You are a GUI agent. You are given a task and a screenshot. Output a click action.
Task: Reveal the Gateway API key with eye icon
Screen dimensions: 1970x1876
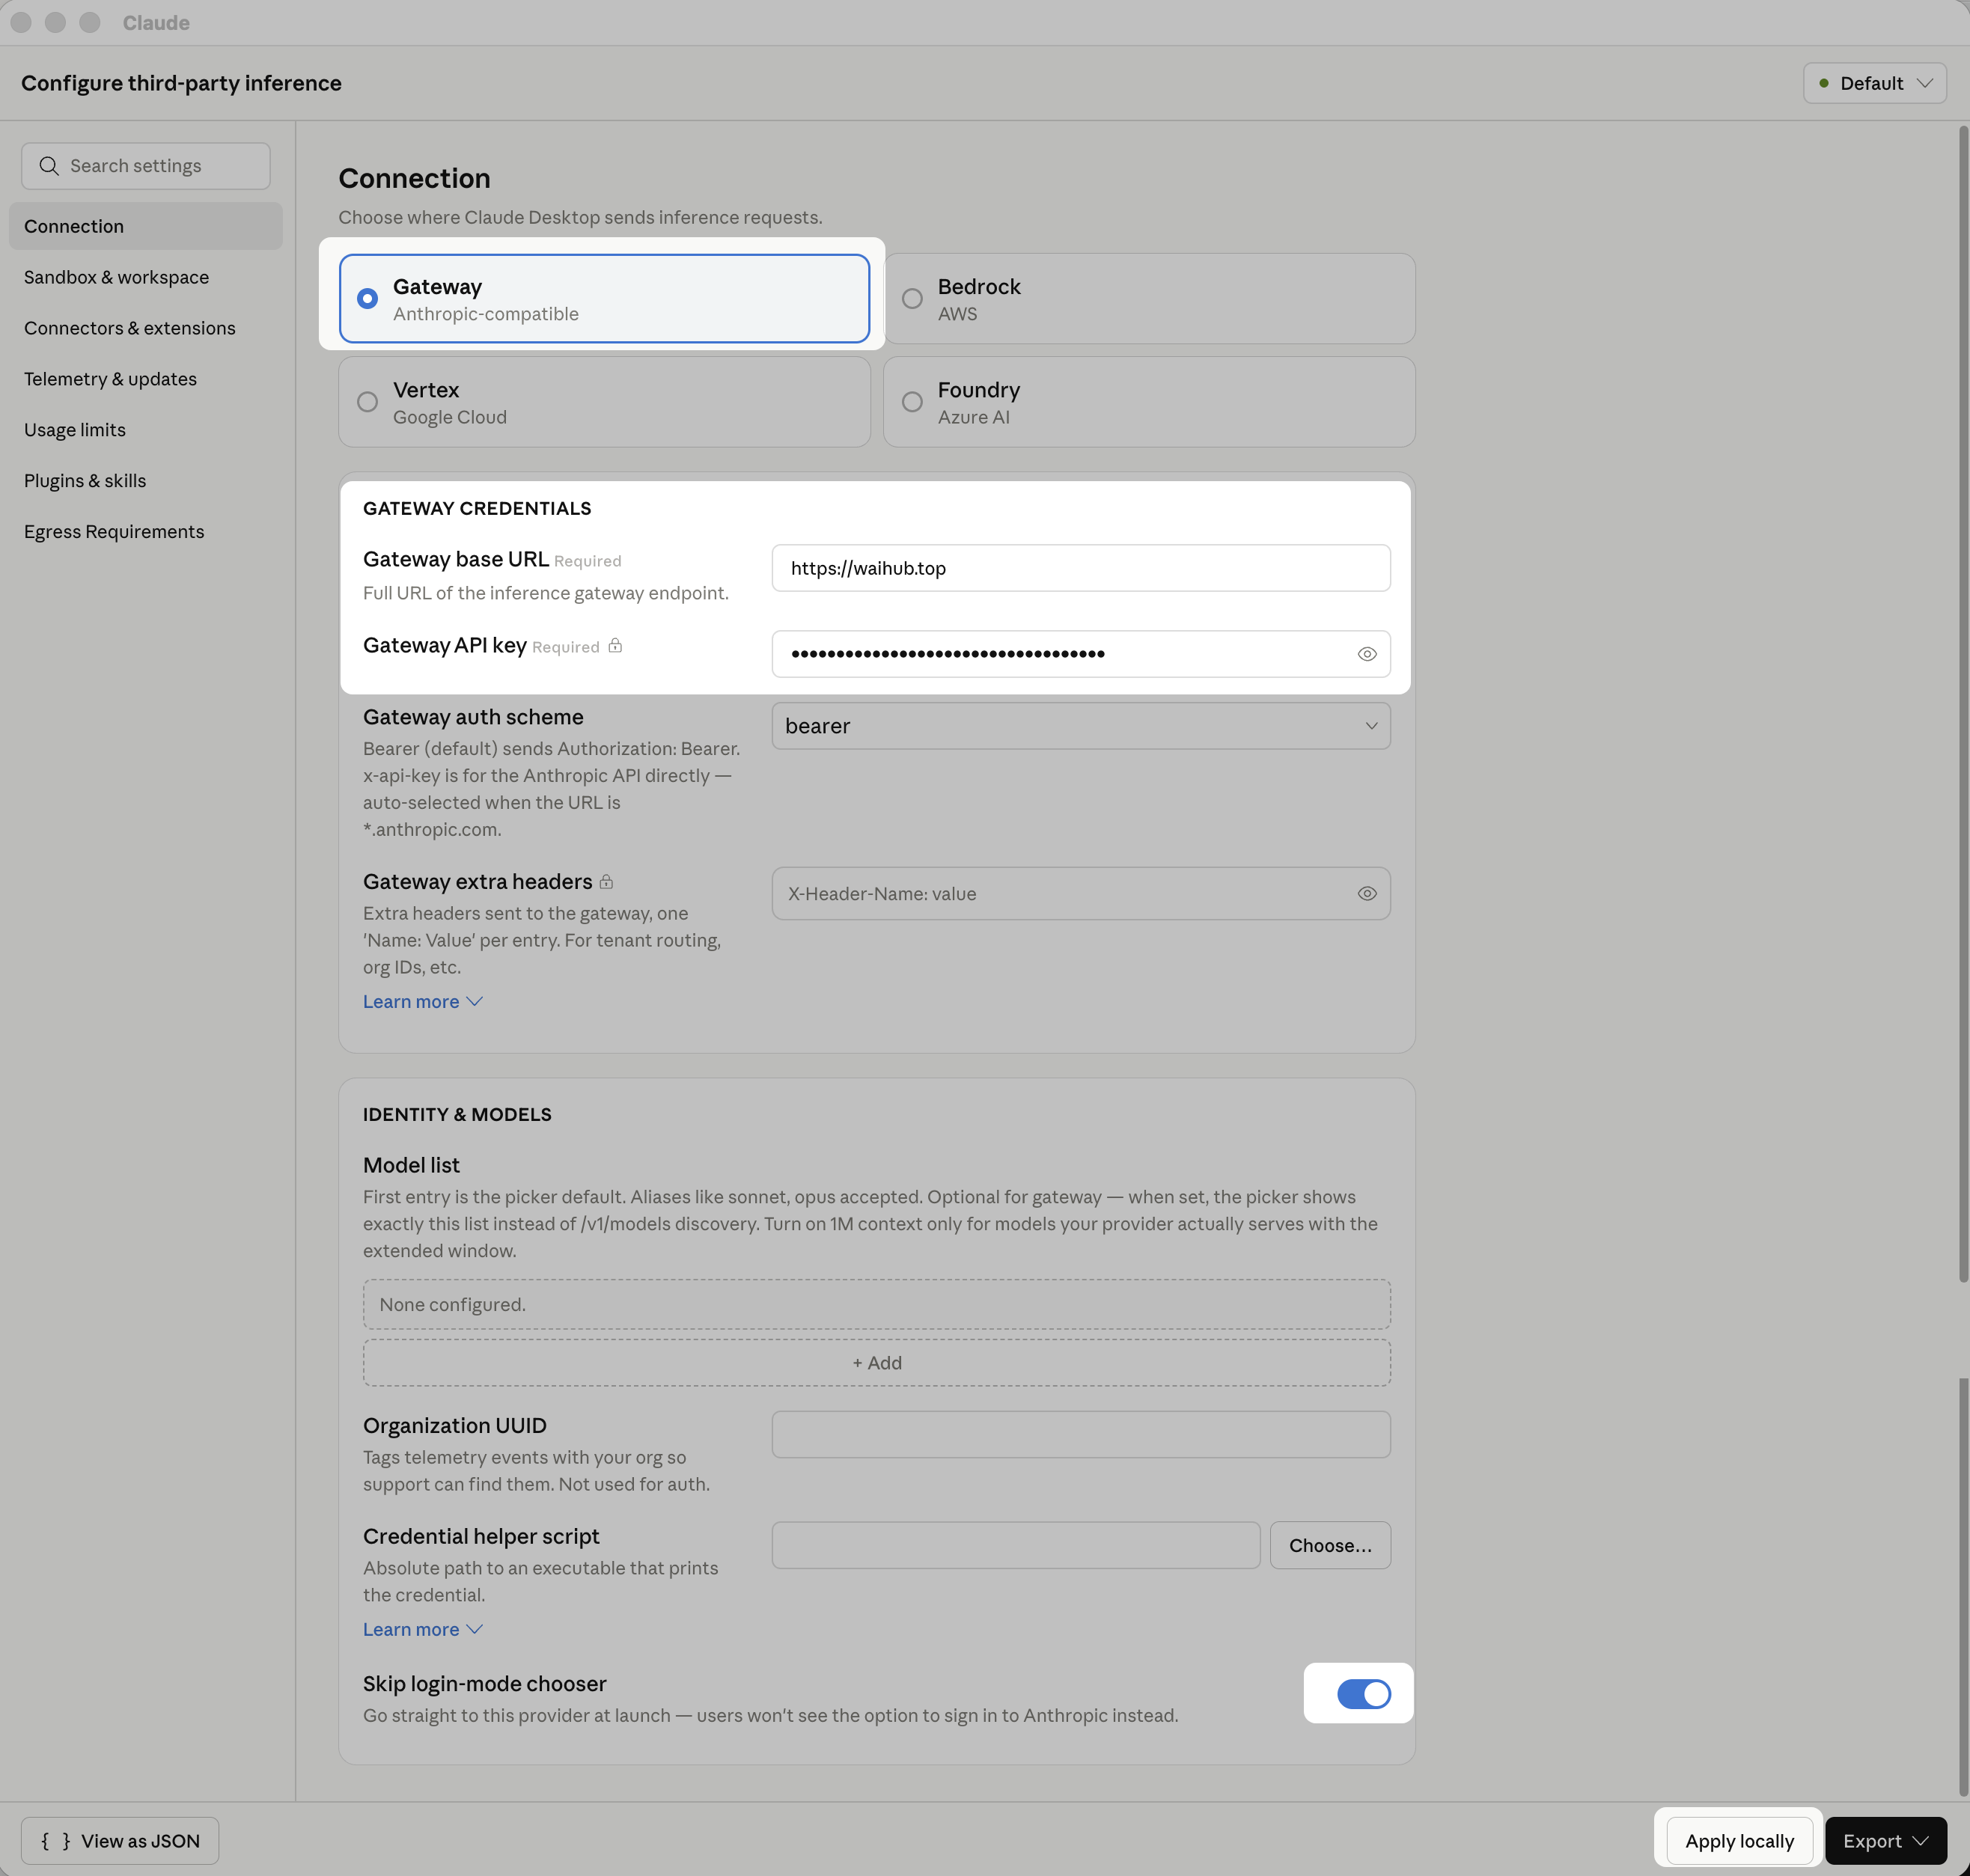[x=1366, y=654]
